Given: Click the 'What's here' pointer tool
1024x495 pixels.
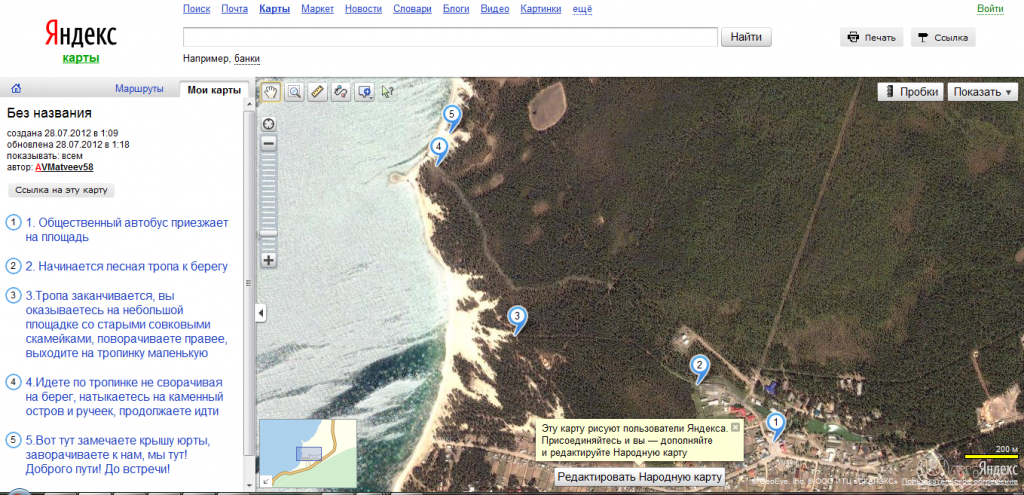Looking at the screenshot, I should pos(388,91).
